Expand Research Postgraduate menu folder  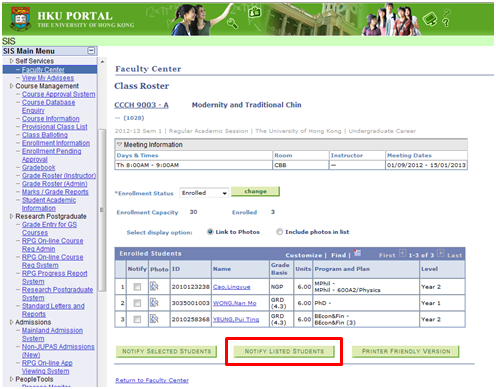(11, 216)
